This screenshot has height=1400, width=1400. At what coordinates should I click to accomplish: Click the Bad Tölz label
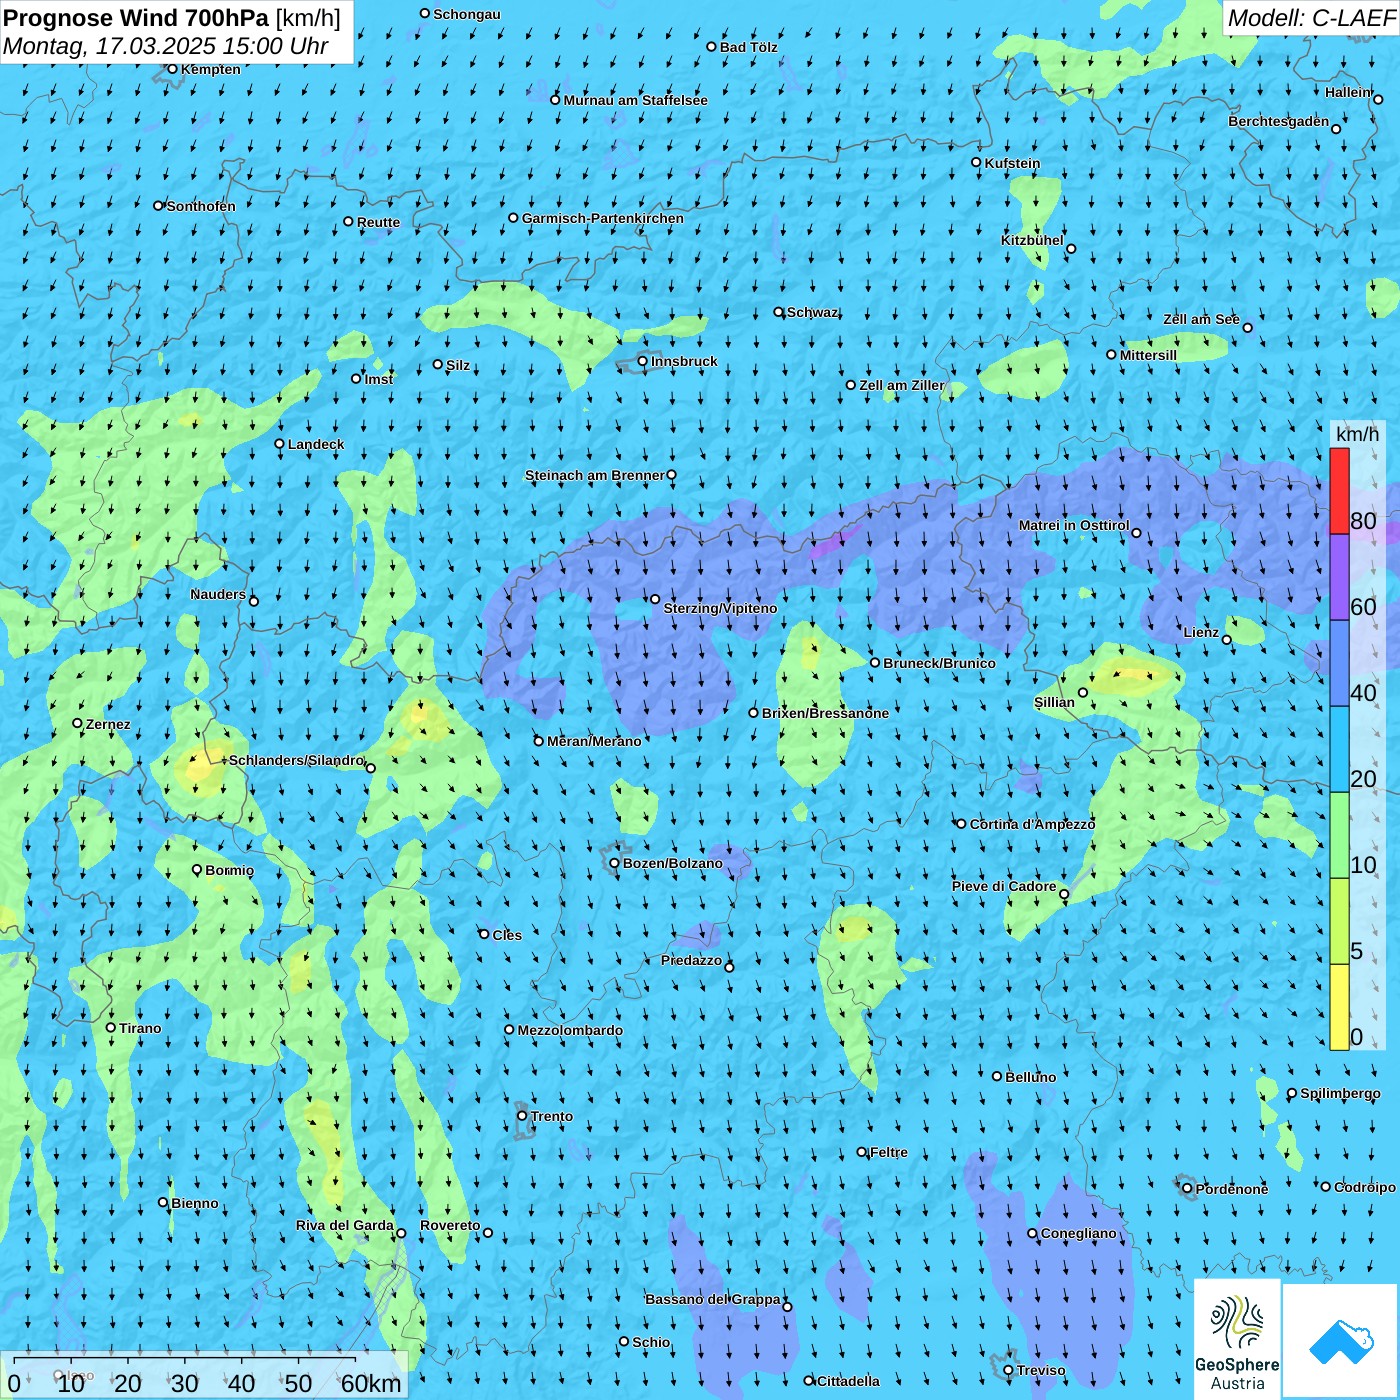pos(749,47)
